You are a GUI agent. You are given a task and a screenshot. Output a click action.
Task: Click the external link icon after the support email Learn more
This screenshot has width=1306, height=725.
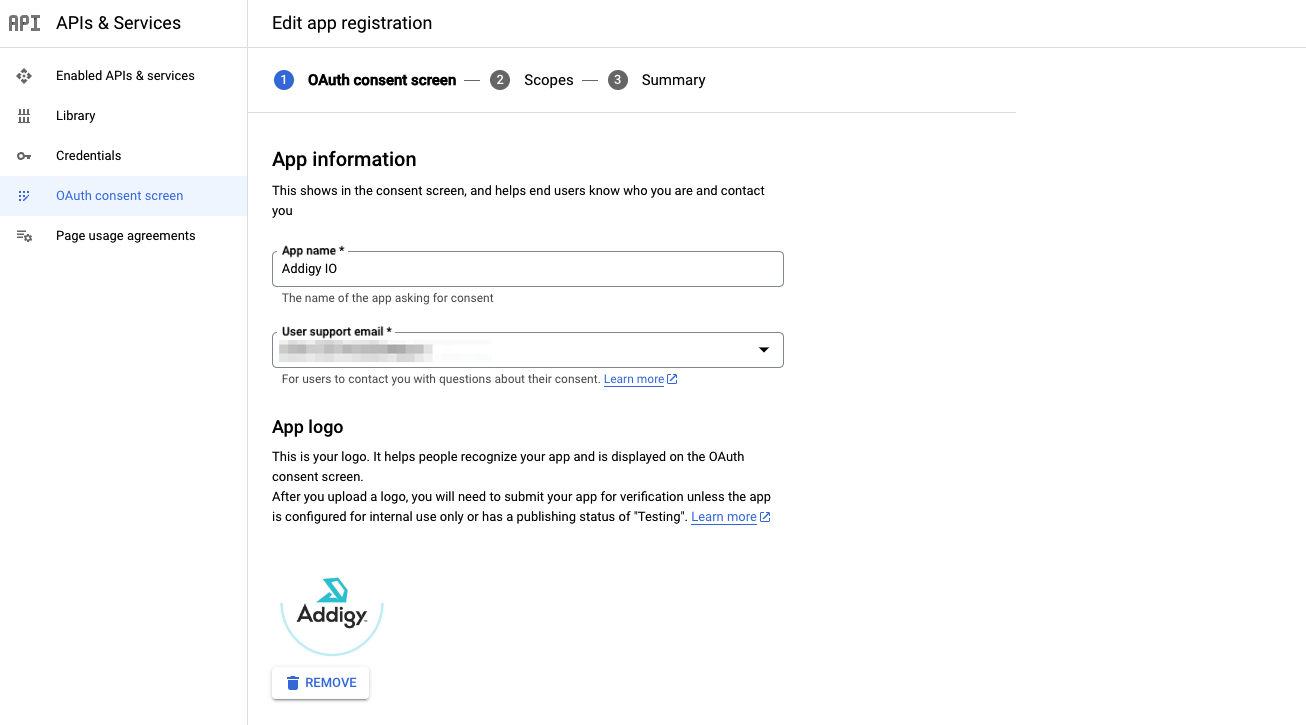pos(672,379)
